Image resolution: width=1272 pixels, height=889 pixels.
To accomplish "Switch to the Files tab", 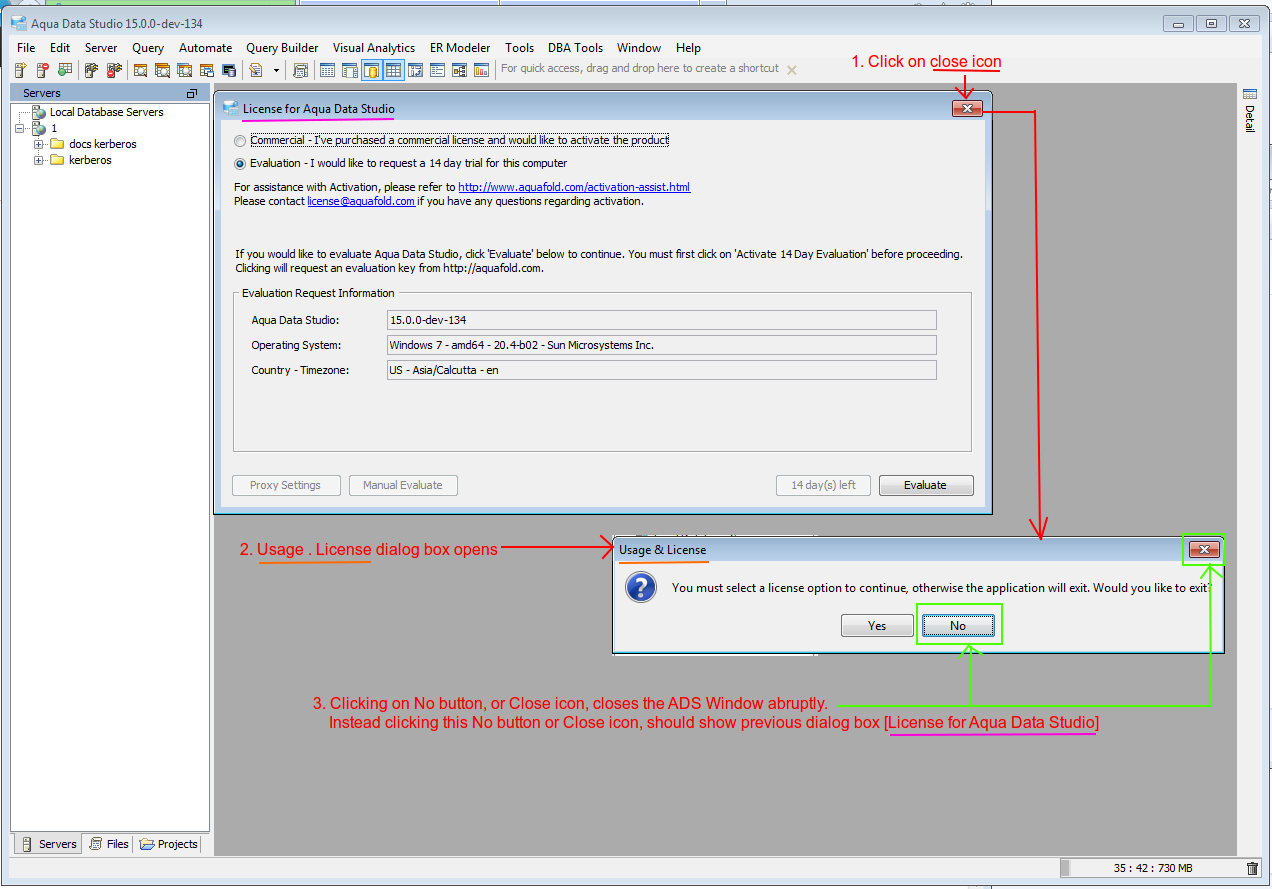I will 109,844.
